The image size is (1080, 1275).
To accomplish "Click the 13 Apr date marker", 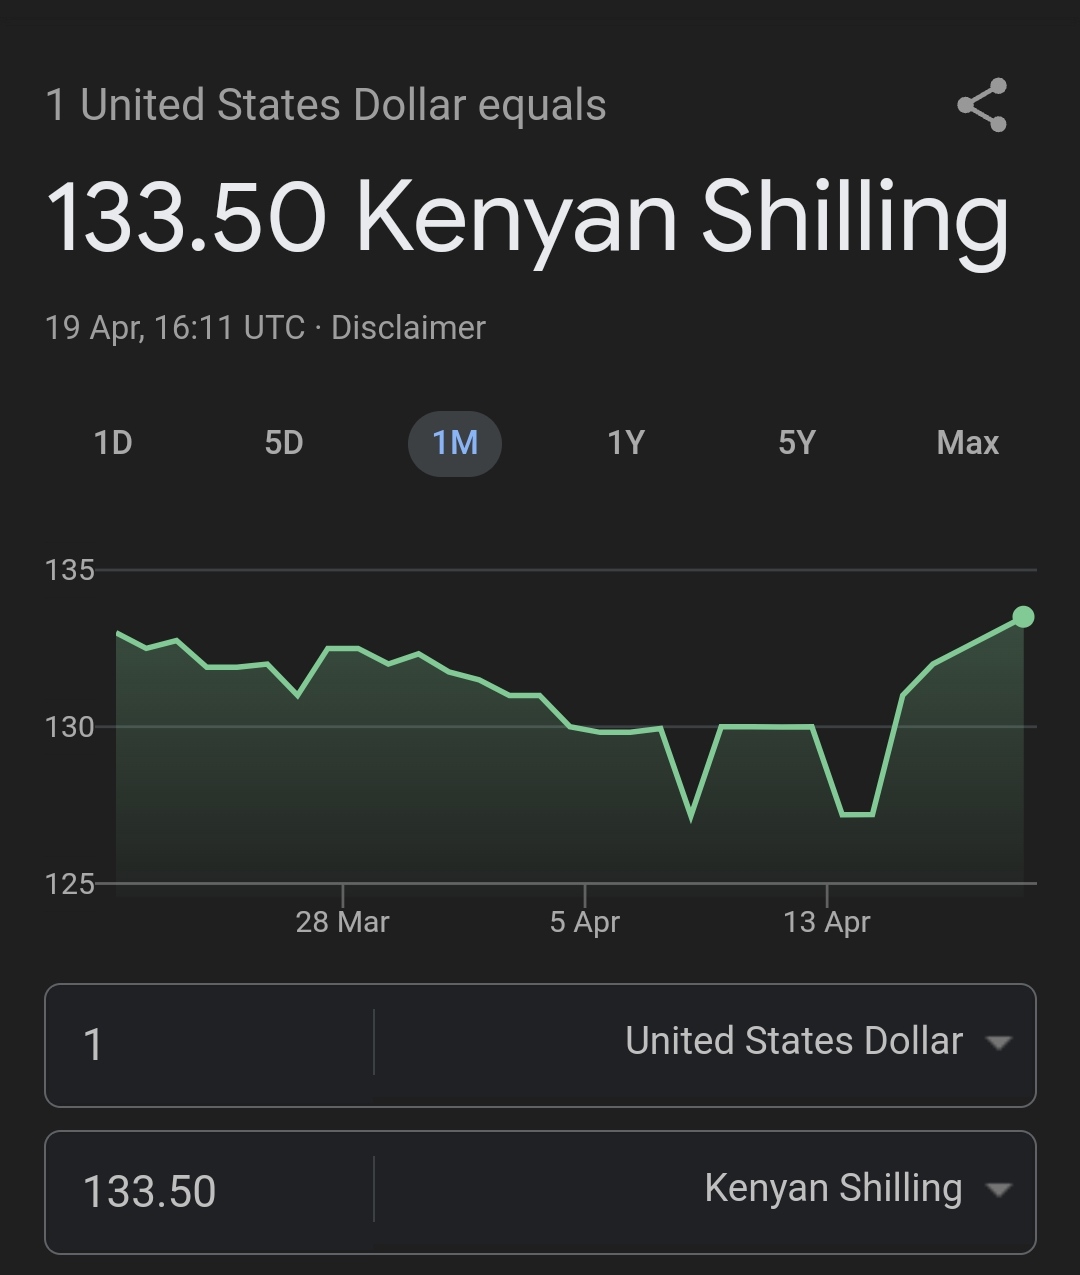I will pyautogui.click(x=827, y=921).
